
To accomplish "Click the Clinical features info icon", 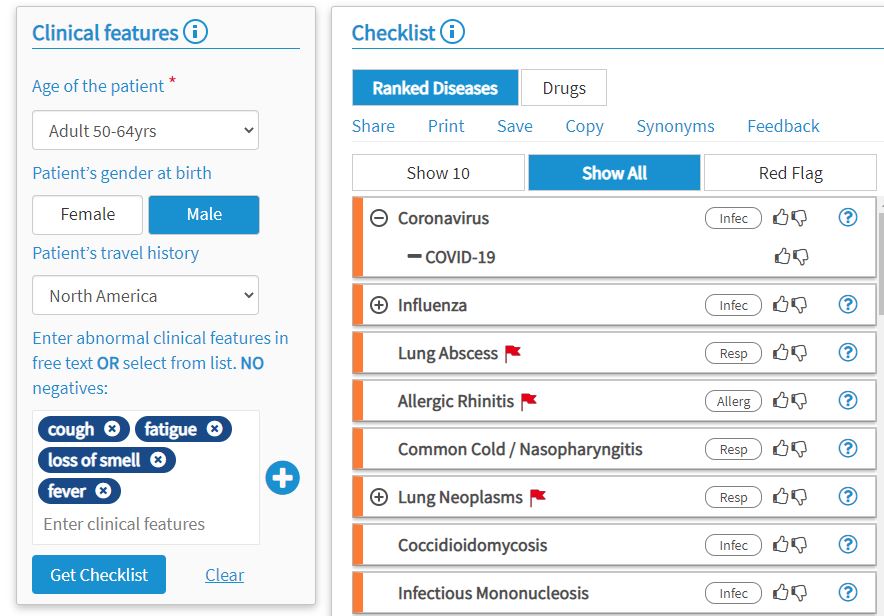I will tap(195, 32).
